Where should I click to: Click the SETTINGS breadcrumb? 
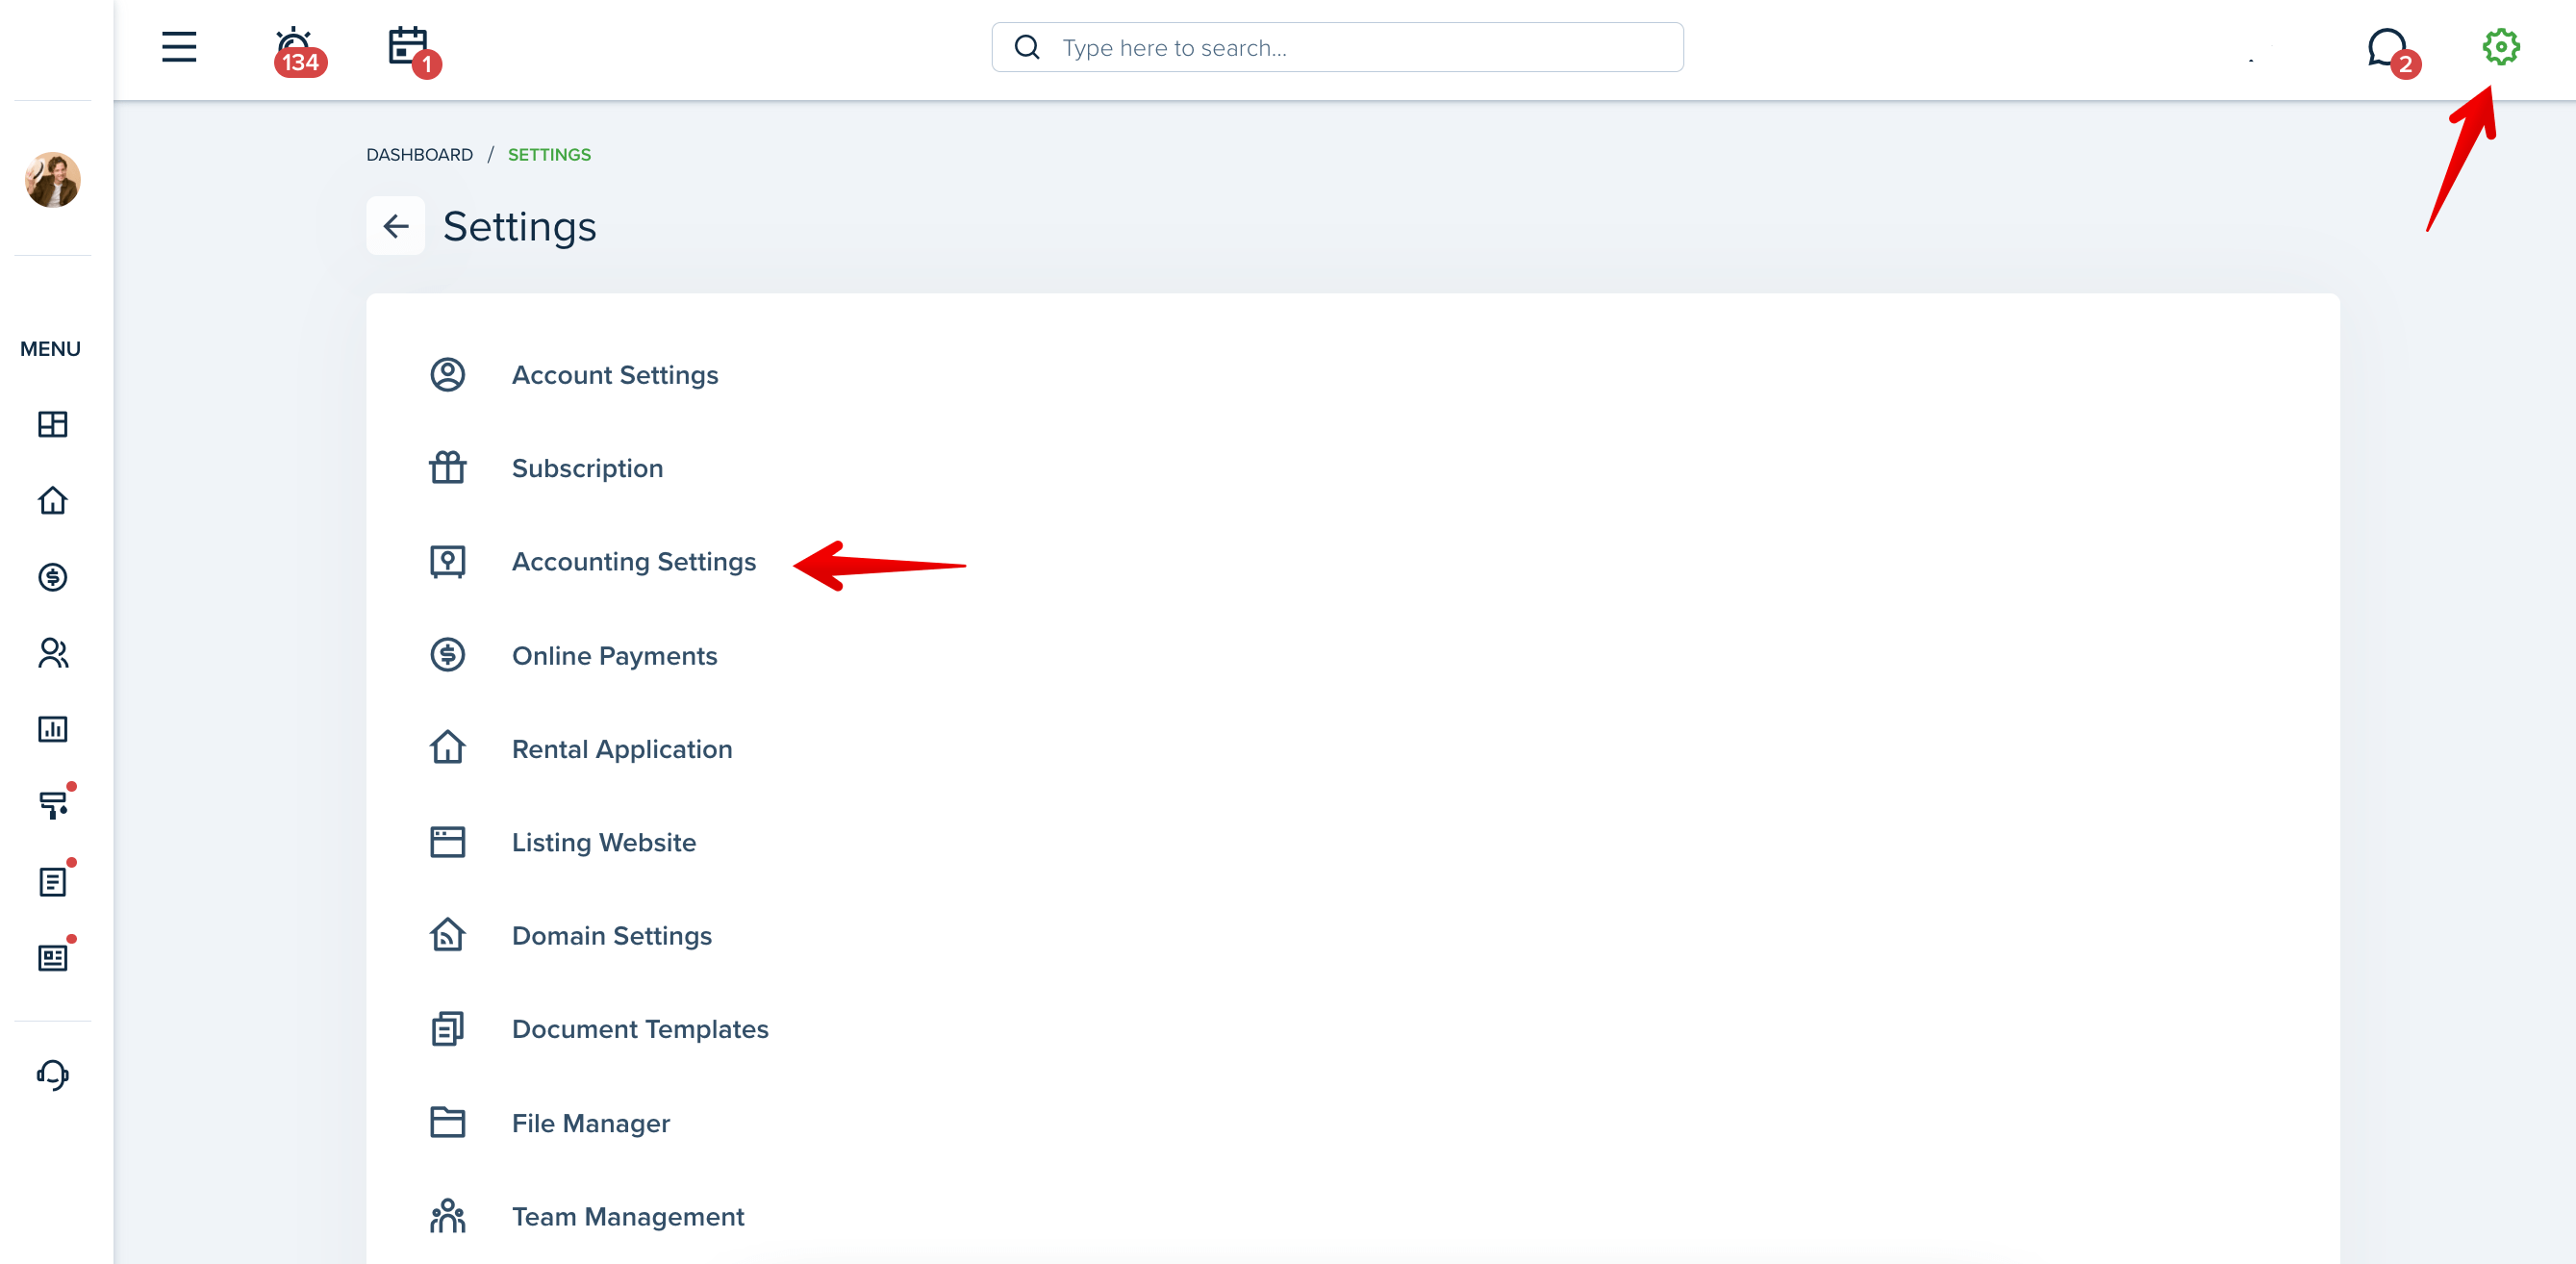coord(549,155)
